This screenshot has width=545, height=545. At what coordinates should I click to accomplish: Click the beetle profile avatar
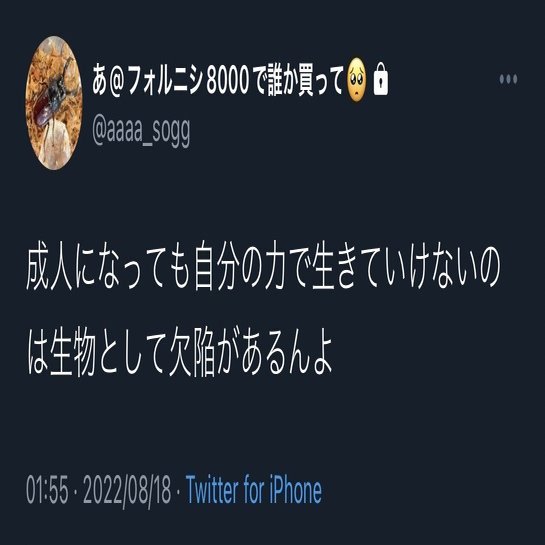54,103
